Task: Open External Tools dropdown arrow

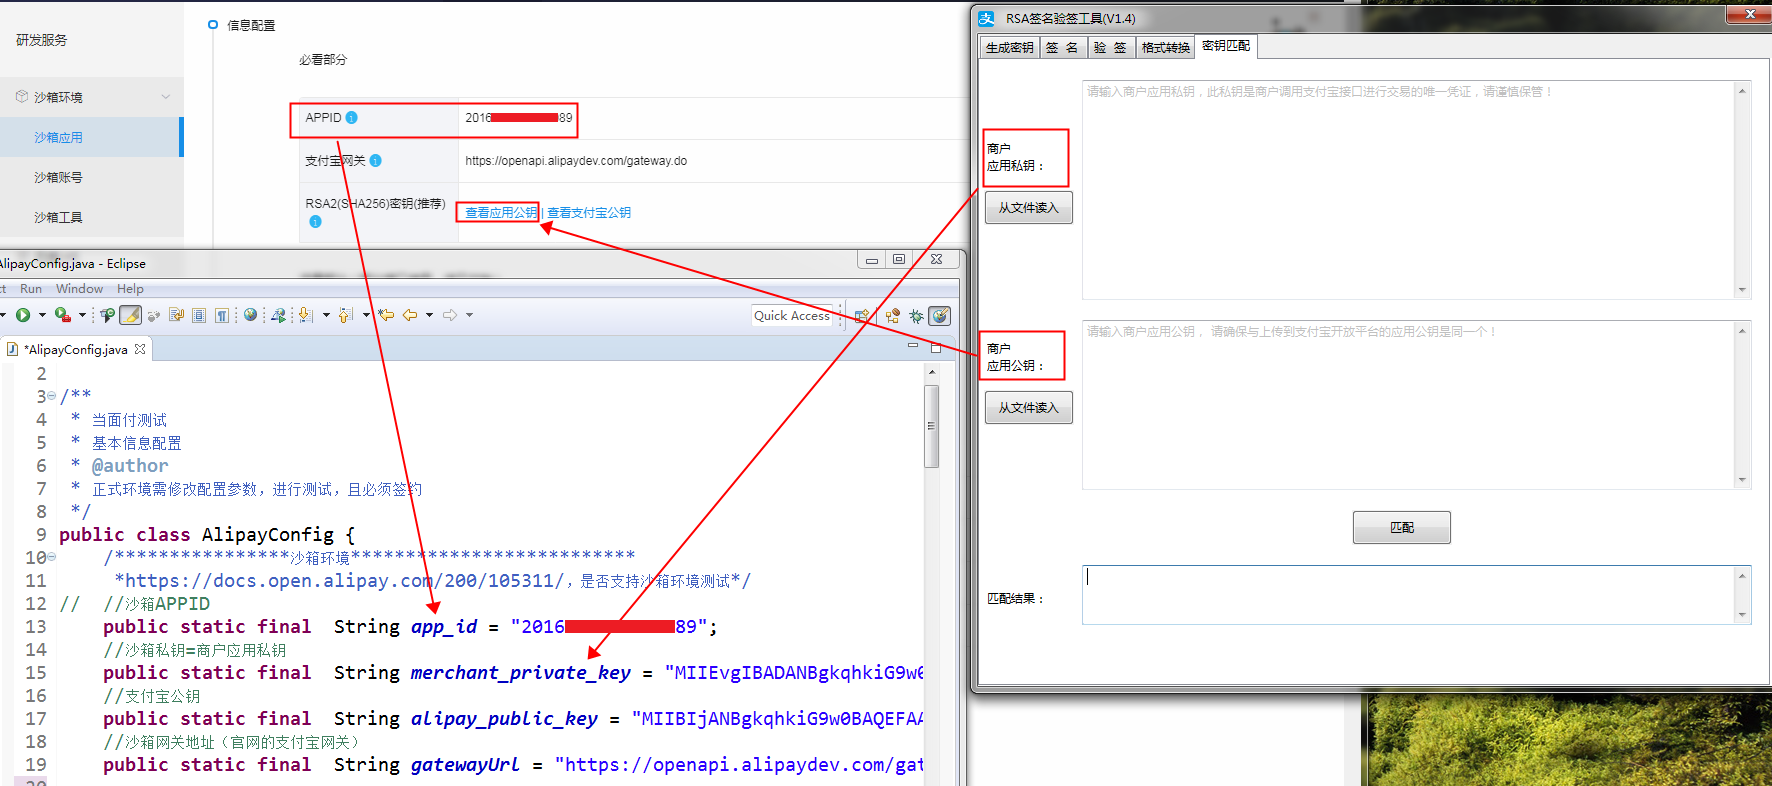Action: pyautogui.click(x=82, y=315)
